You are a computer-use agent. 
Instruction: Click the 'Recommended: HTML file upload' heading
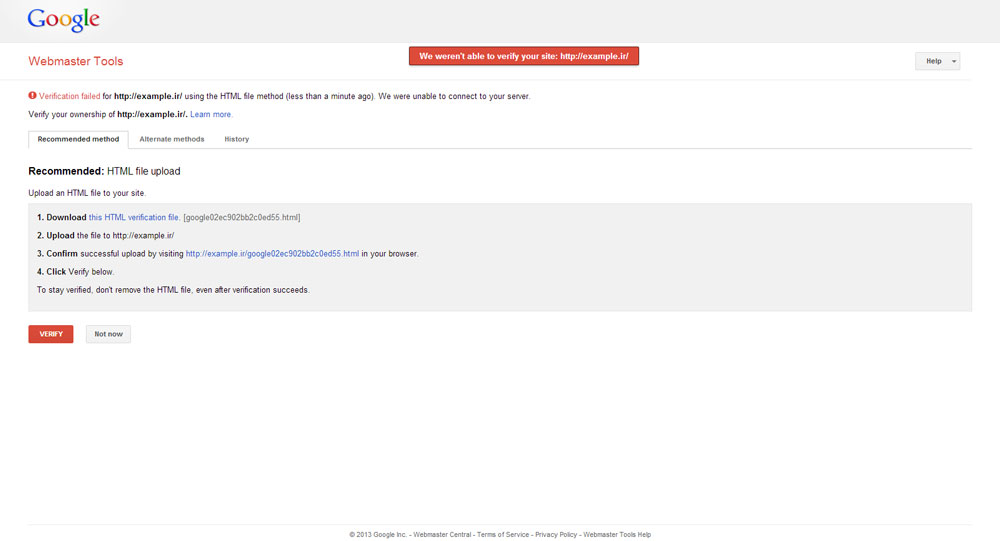[x=104, y=171]
